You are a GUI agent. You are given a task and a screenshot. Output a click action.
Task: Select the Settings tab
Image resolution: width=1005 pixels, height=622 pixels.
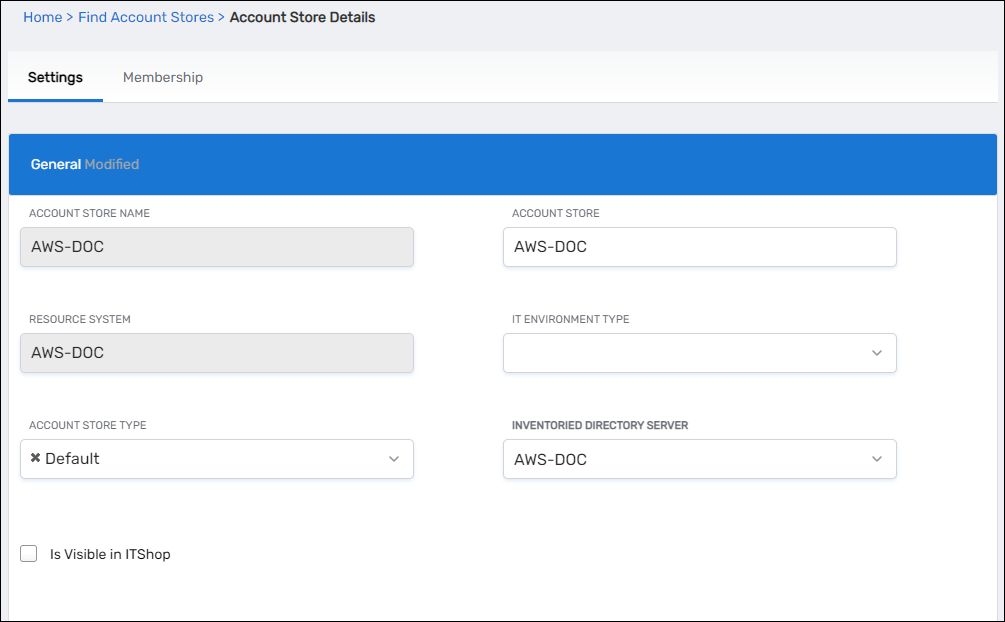[x=55, y=78]
